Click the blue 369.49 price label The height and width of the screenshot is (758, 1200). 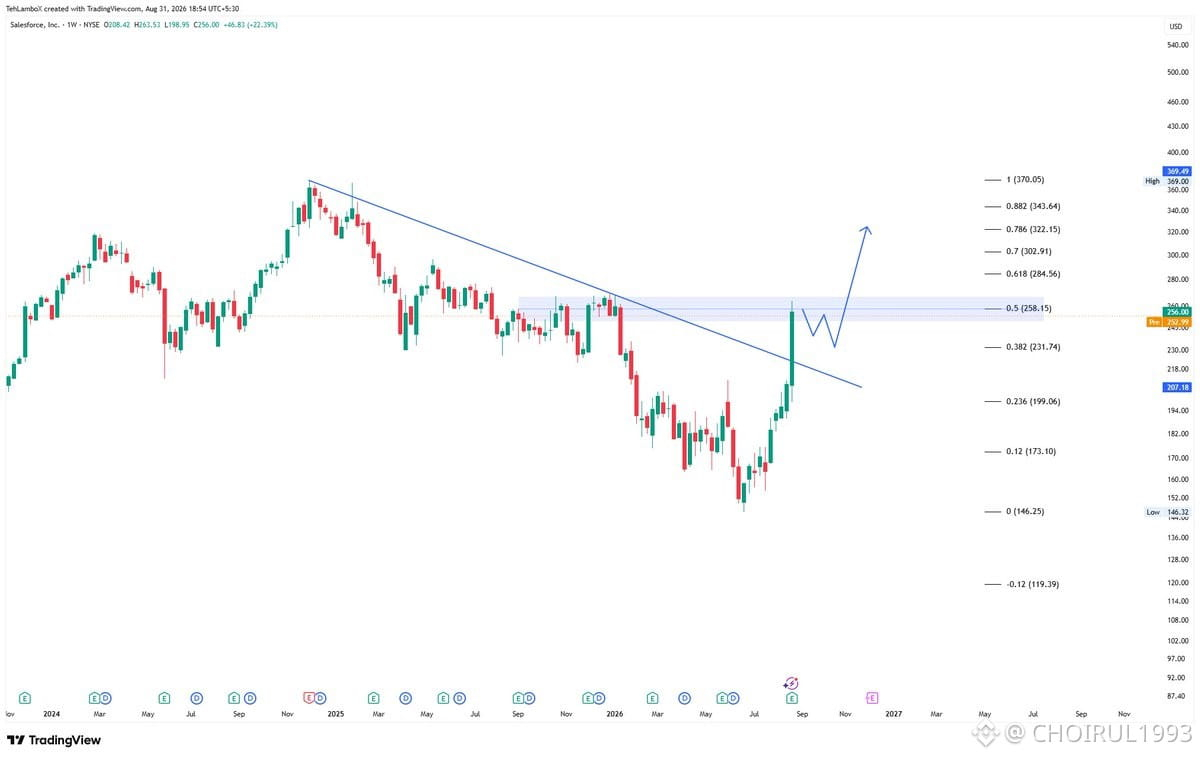pos(1177,171)
